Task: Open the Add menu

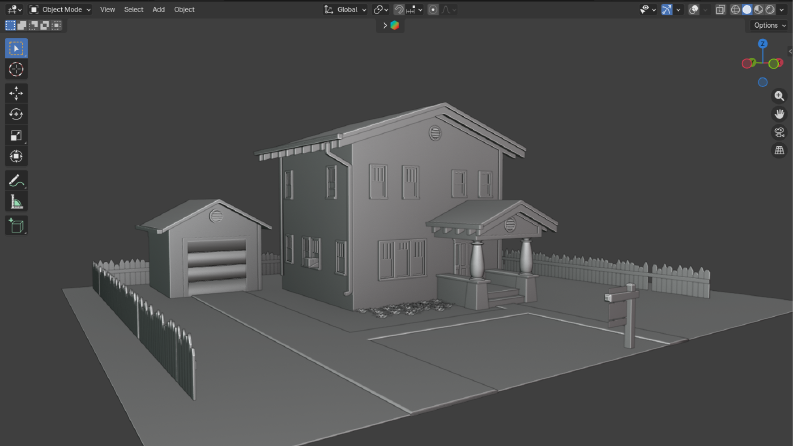Action: tap(159, 10)
